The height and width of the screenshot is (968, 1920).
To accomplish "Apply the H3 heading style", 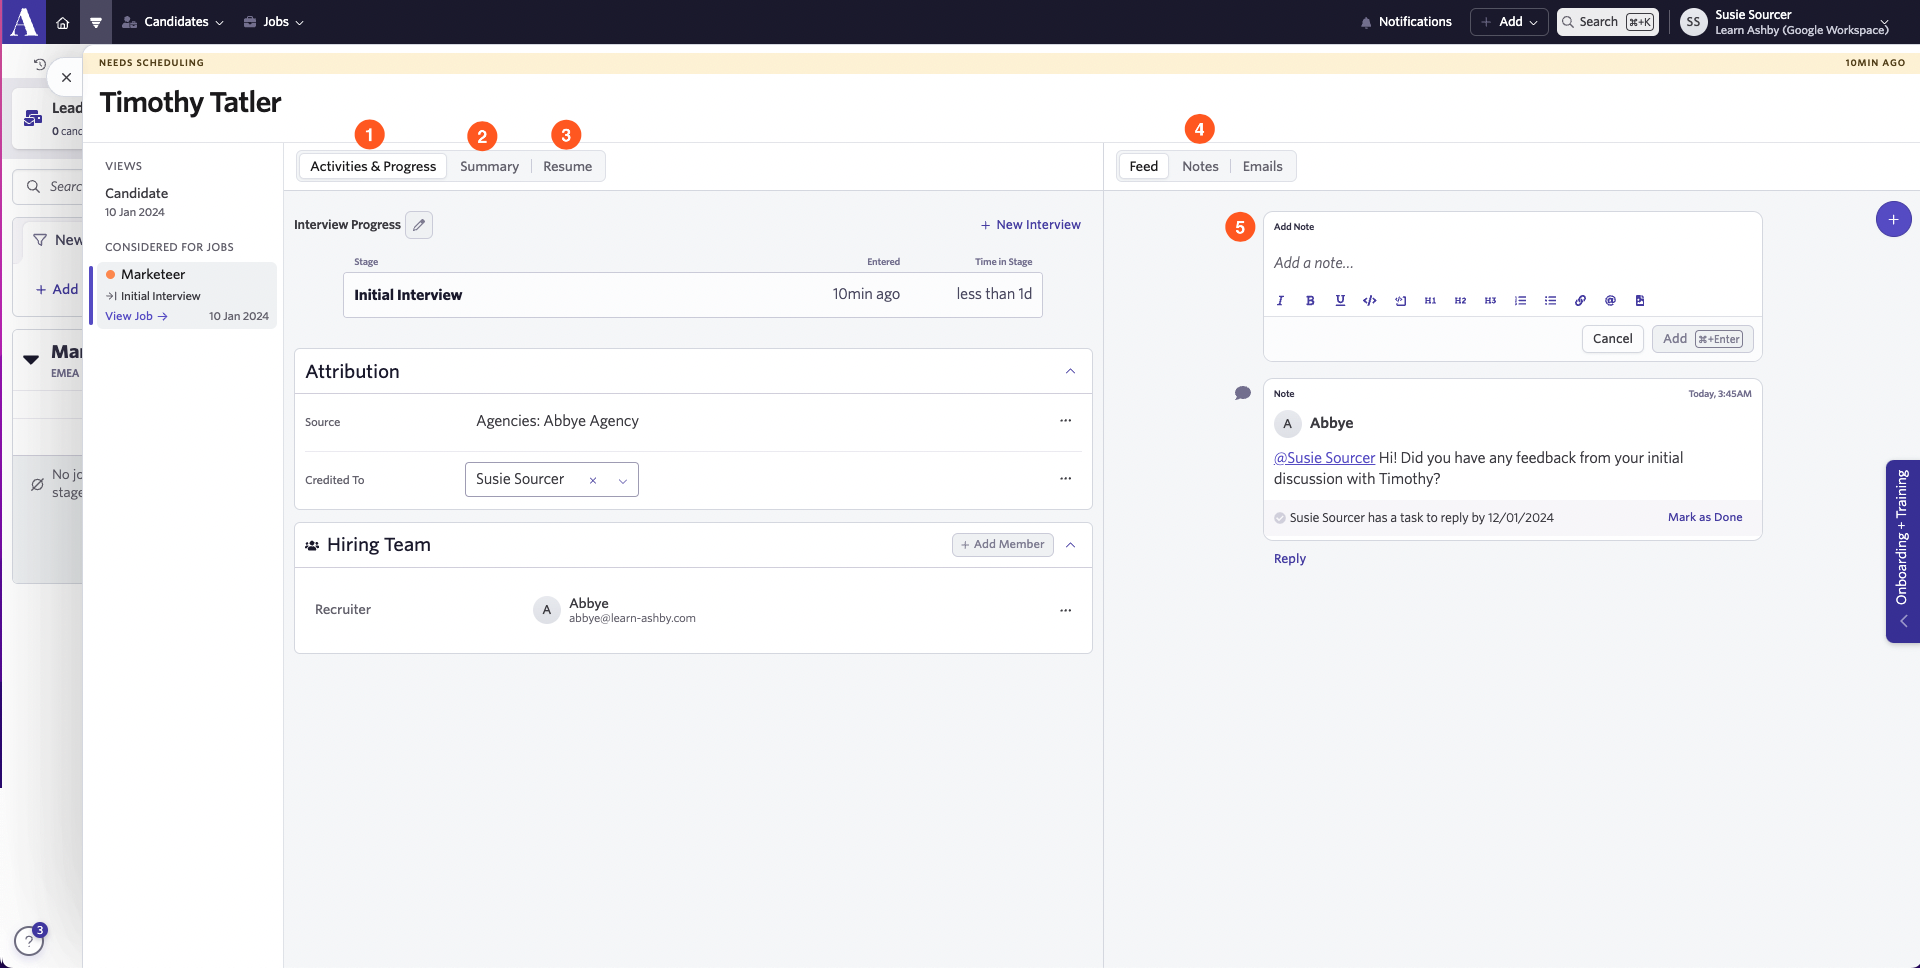I will [1490, 300].
